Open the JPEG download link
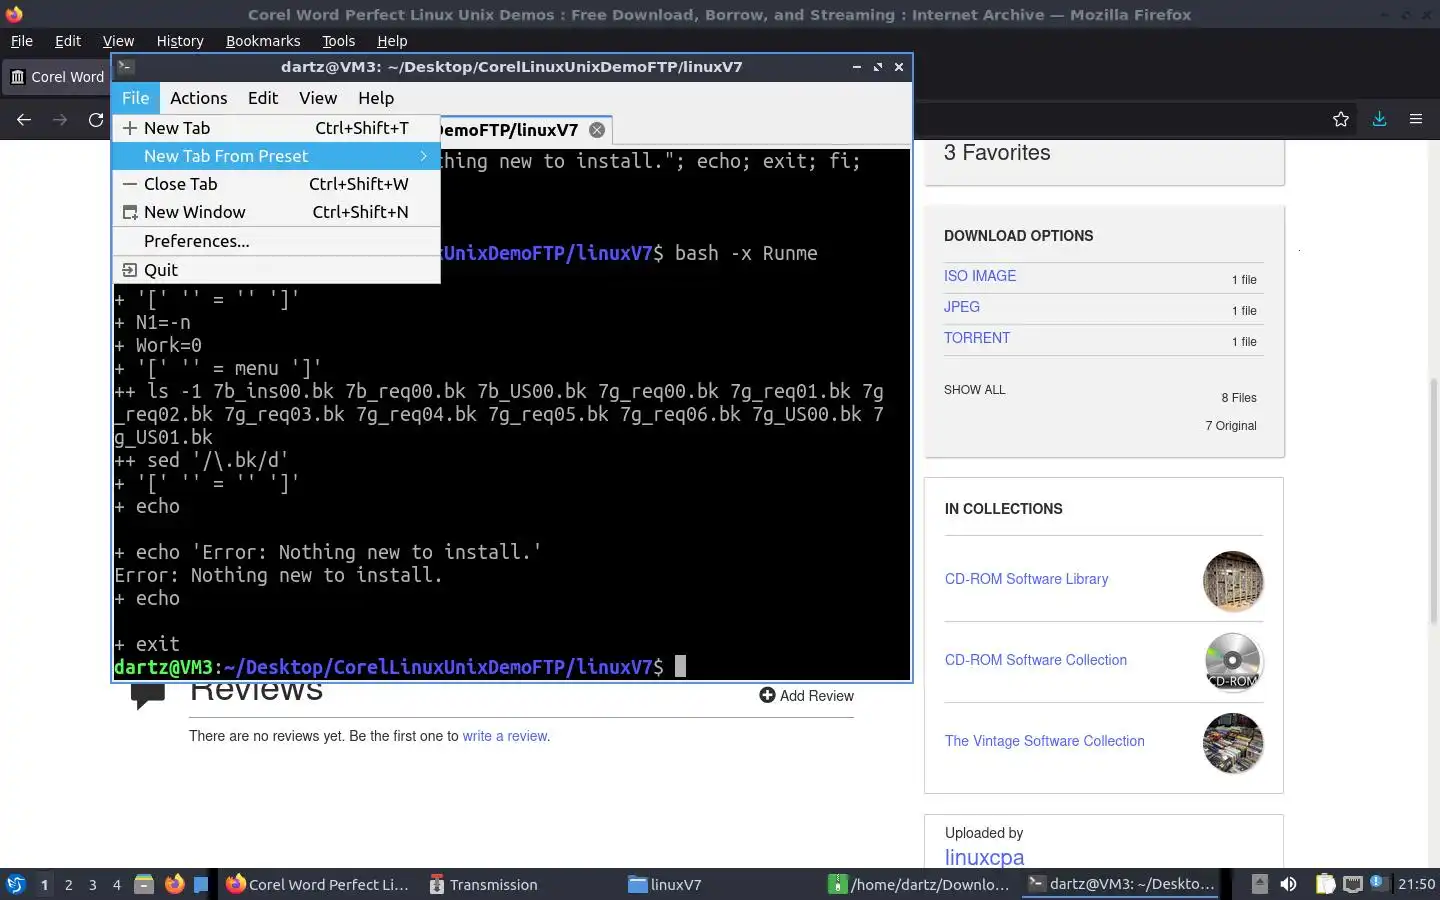The image size is (1440, 900). [x=962, y=307]
